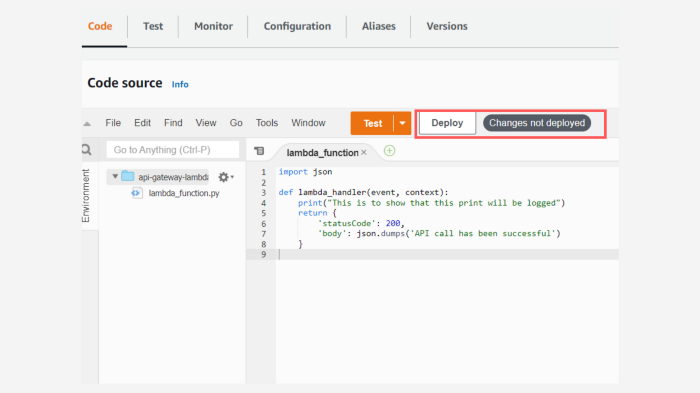Click the 'body': json.dumps line
The height and width of the screenshot is (393, 700).
pos(439,234)
